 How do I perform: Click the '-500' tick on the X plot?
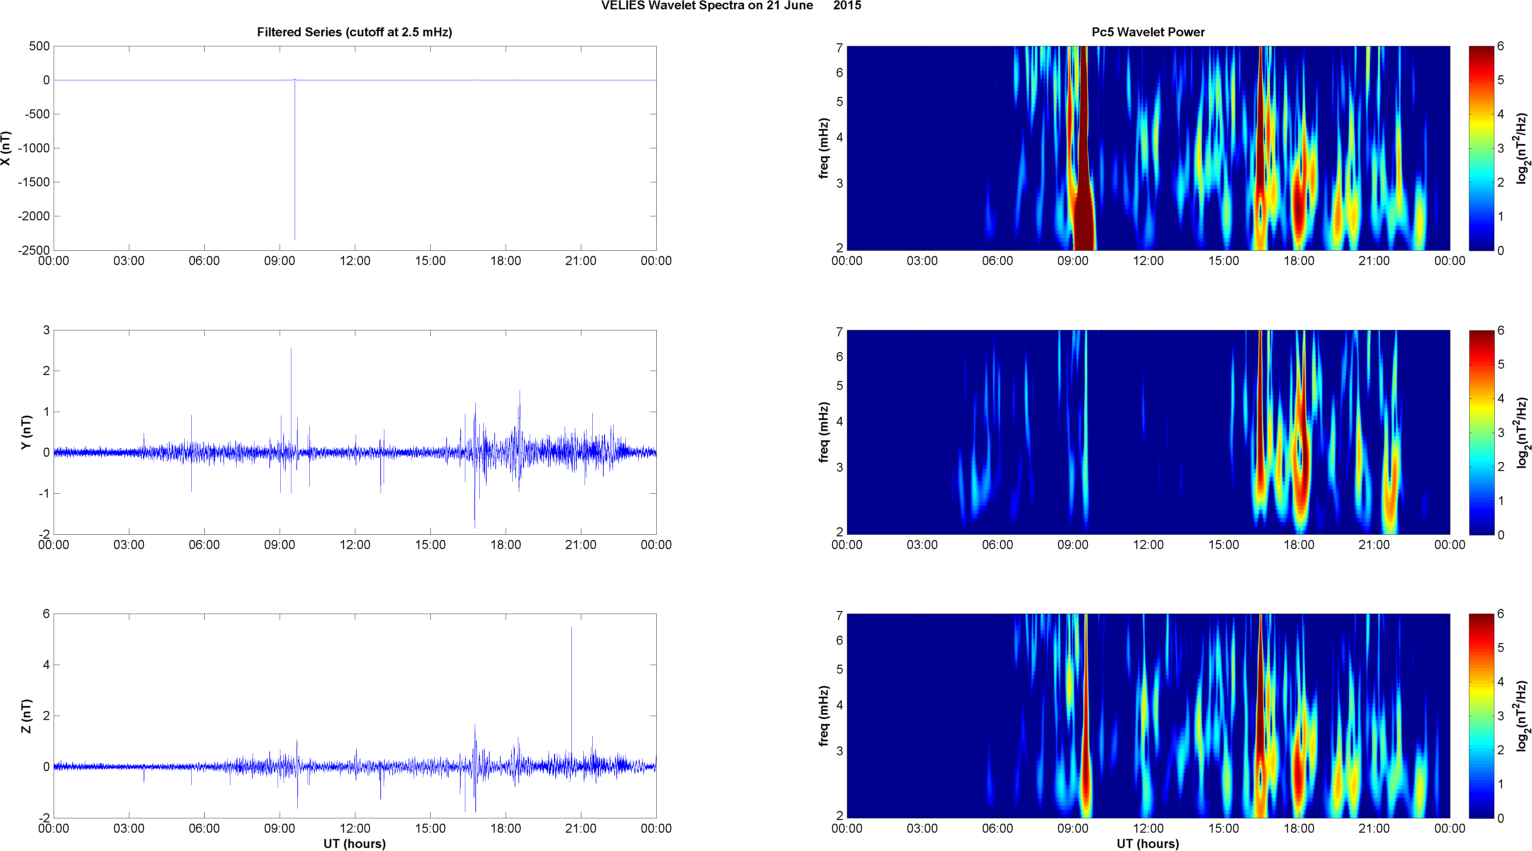[35, 114]
